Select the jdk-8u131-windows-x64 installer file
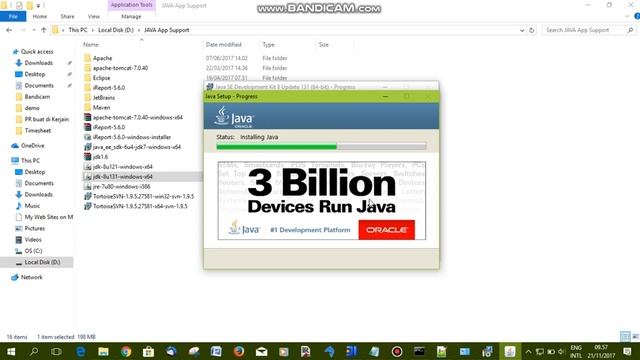Viewport: 640px width, 360px height. coord(122,176)
